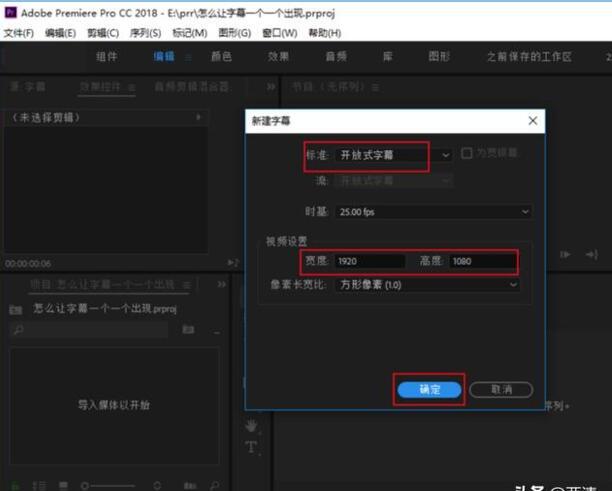This screenshot has height=491, width=612.
Task: Open the 标准 dropdown showing 开放式字幕
Action: 393,155
